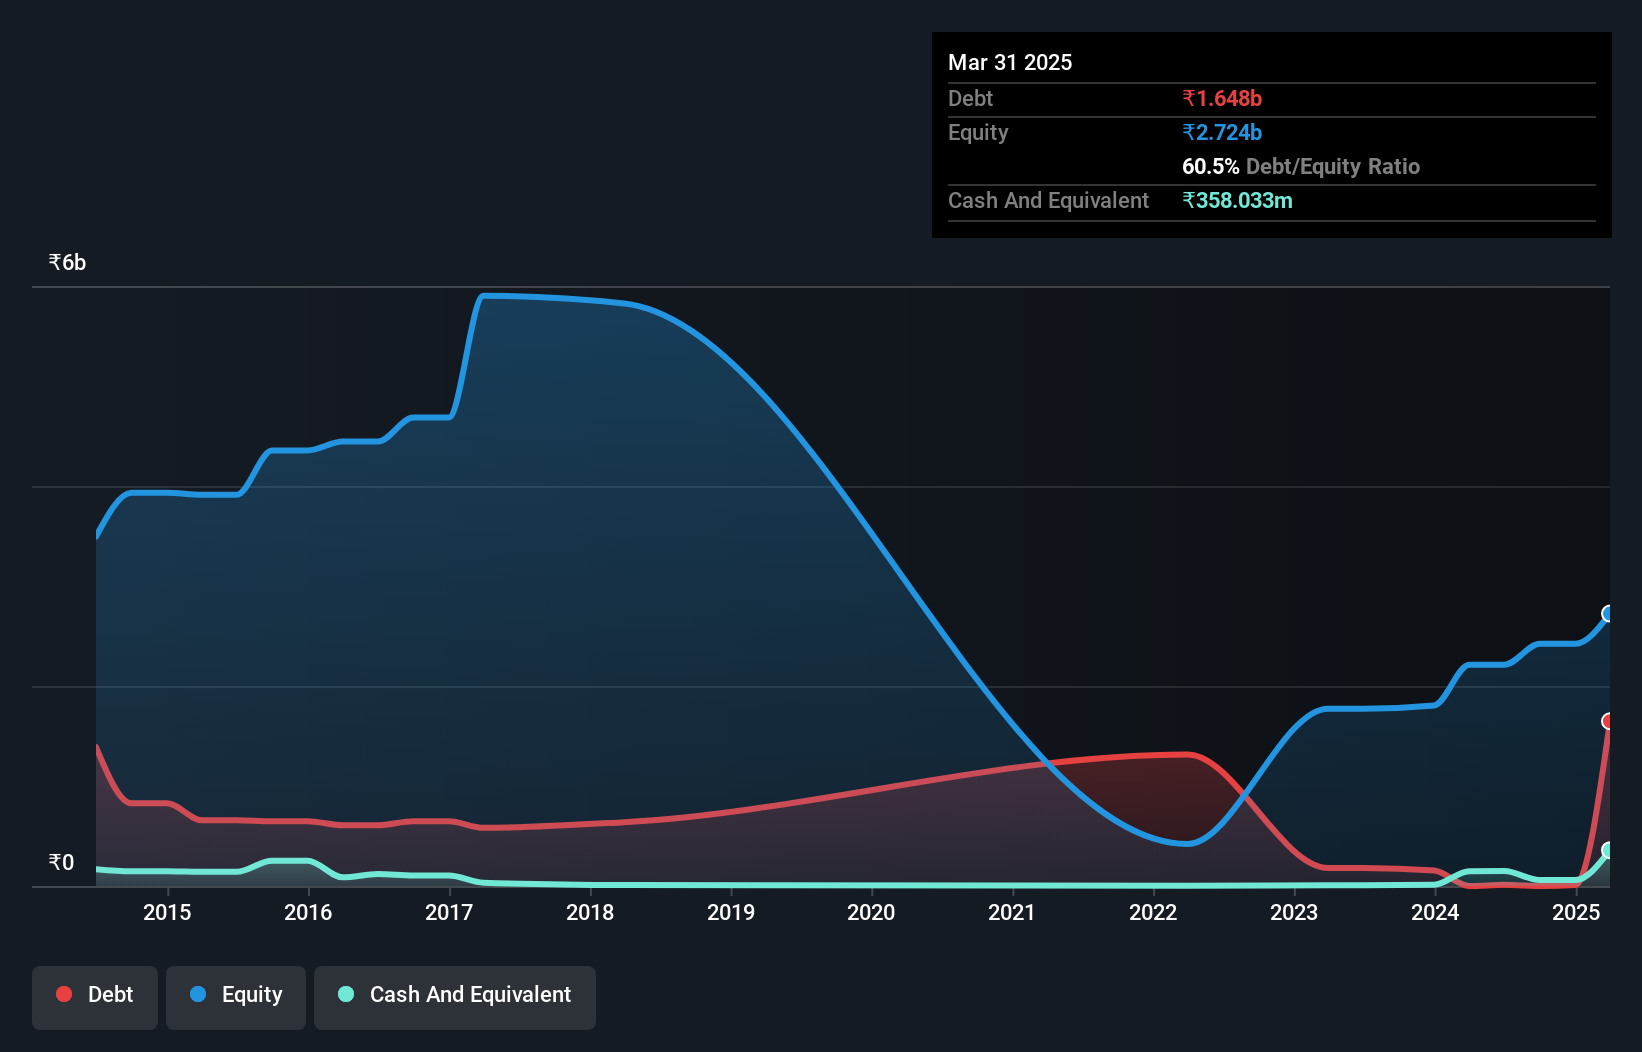1642x1052 pixels.
Task: Click the 2023 x-axis label
Action: tap(1294, 912)
